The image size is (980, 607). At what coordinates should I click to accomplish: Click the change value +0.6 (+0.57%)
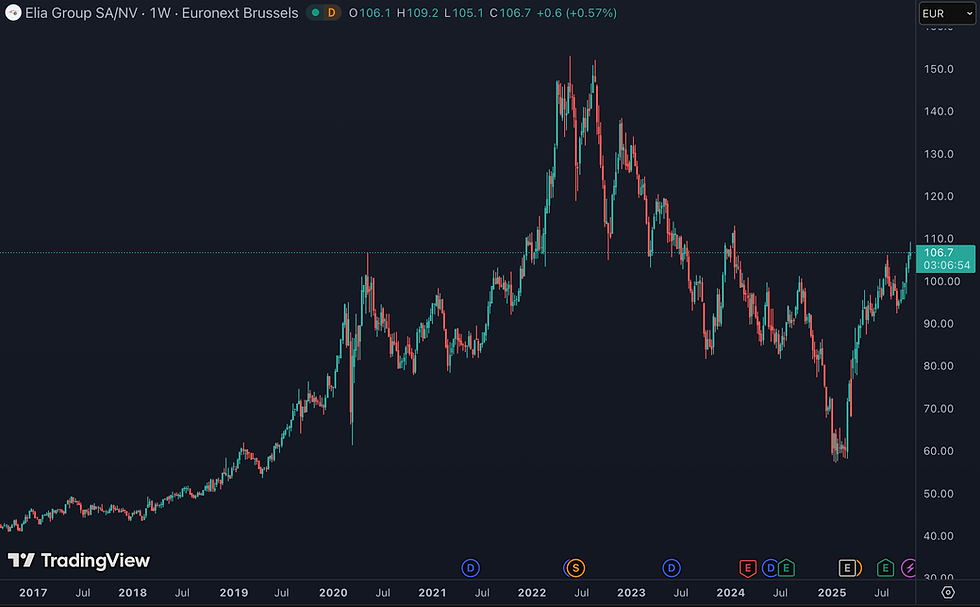tap(576, 13)
